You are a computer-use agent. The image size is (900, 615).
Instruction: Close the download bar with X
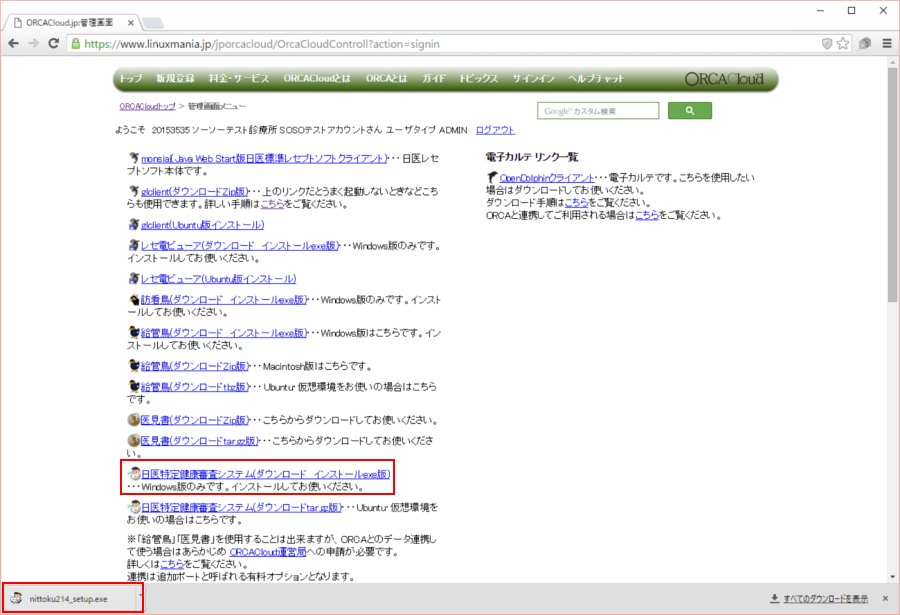(886, 598)
